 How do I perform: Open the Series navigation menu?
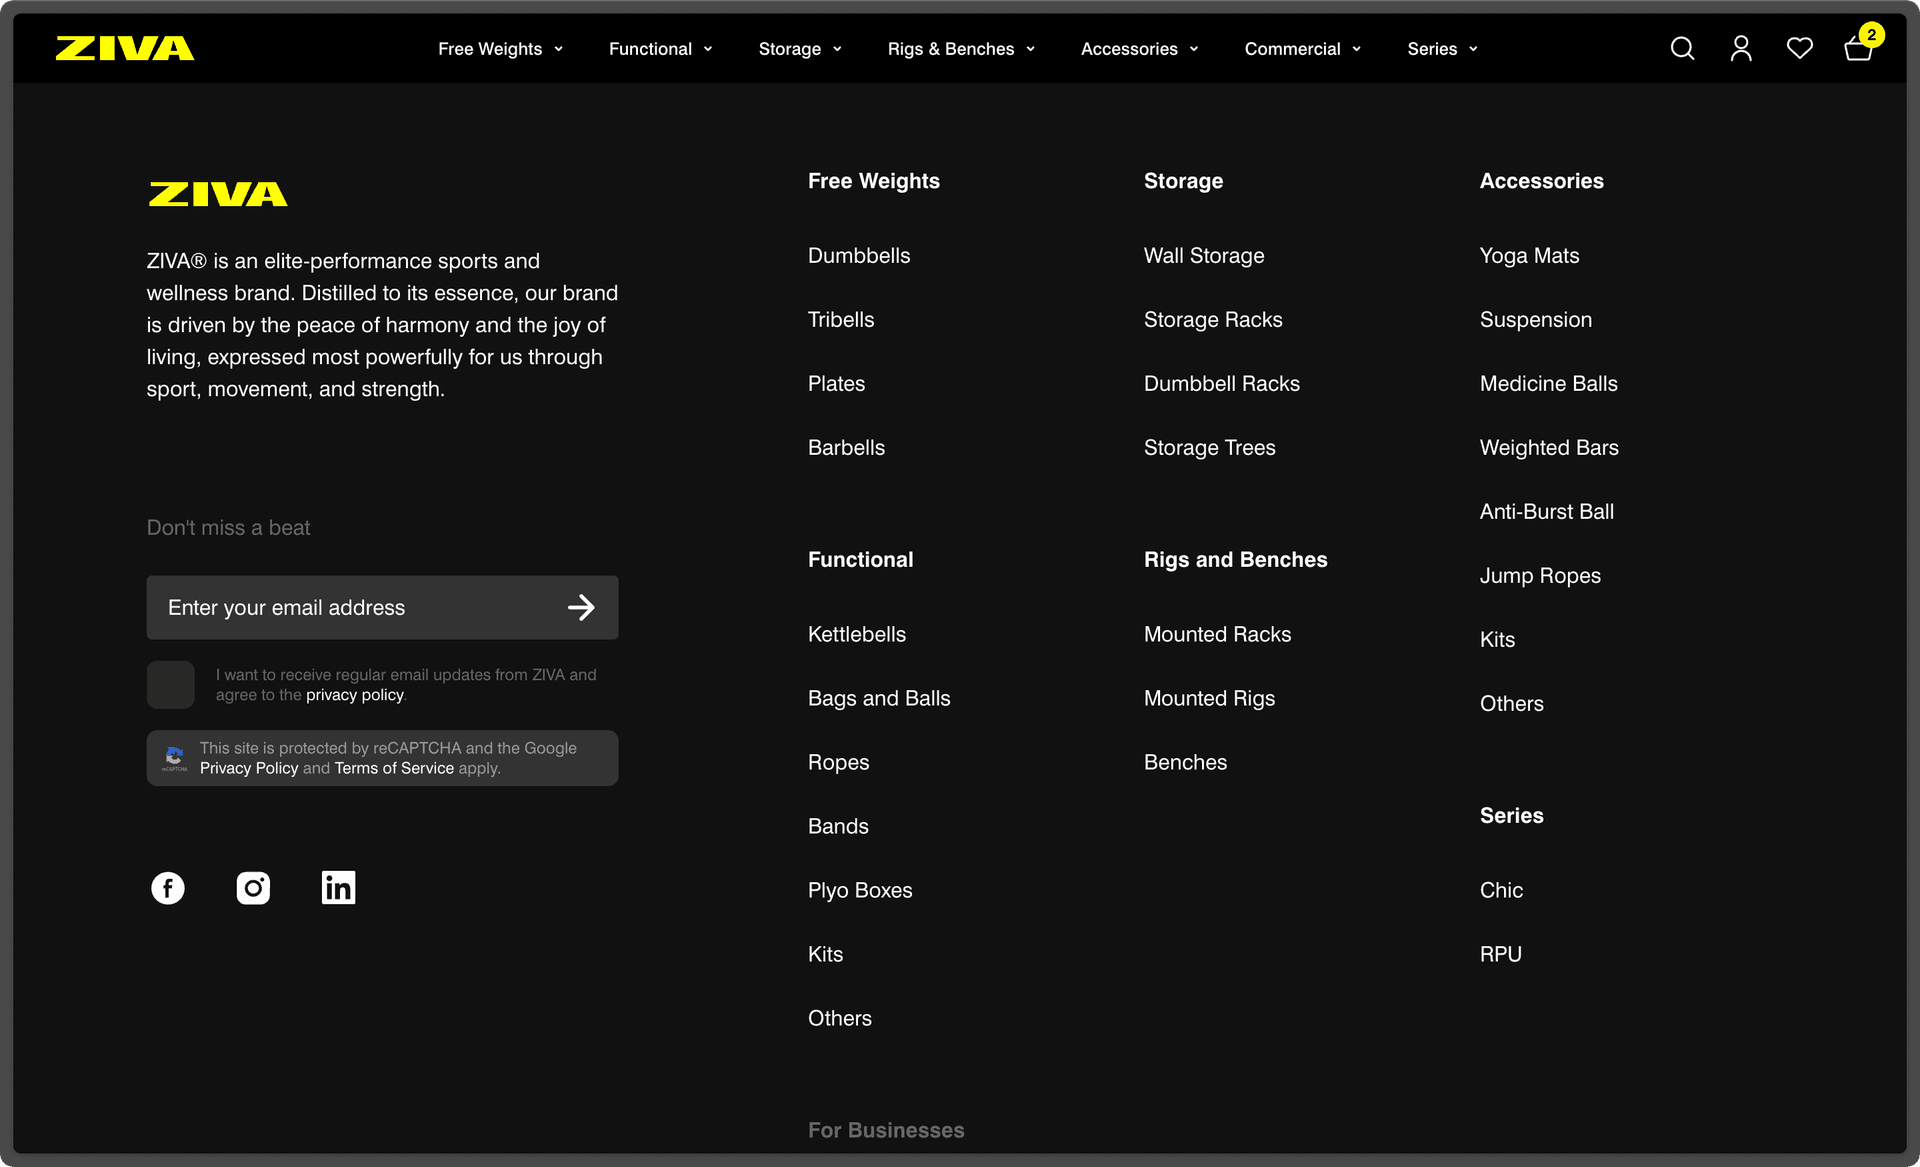click(x=1442, y=49)
